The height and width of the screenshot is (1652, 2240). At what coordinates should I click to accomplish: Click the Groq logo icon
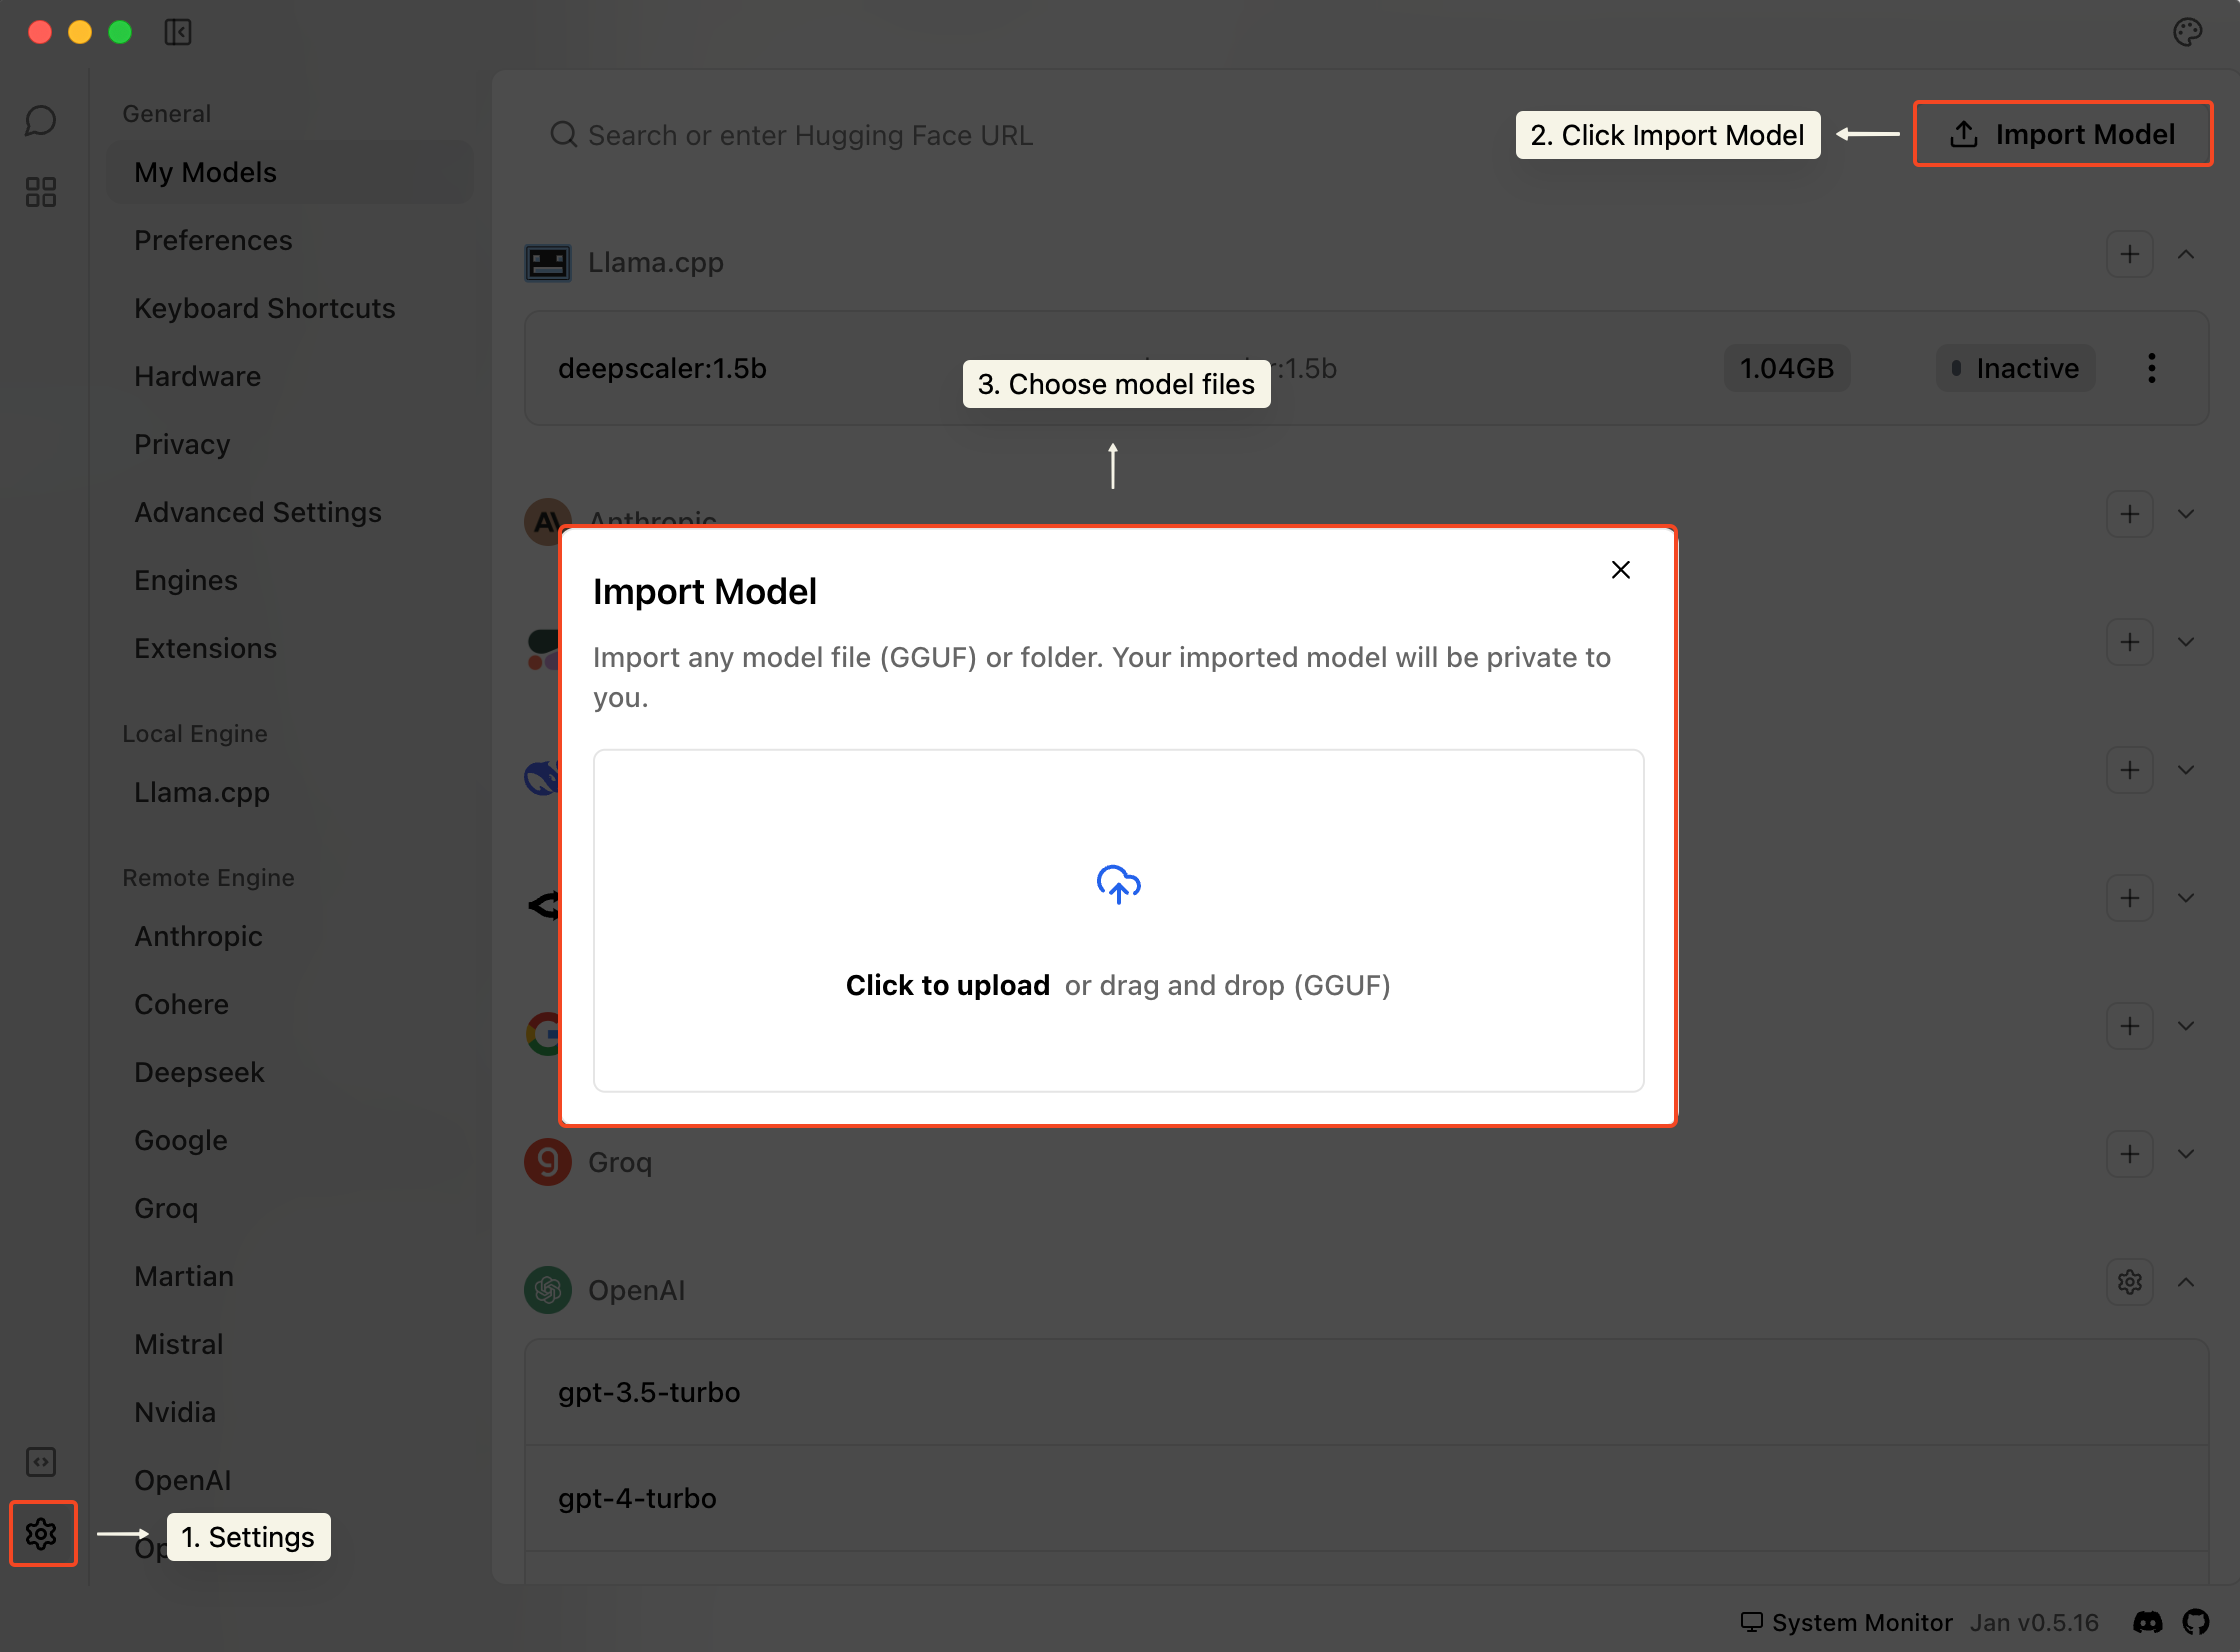pyautogui.click(x=548, y=1162)
